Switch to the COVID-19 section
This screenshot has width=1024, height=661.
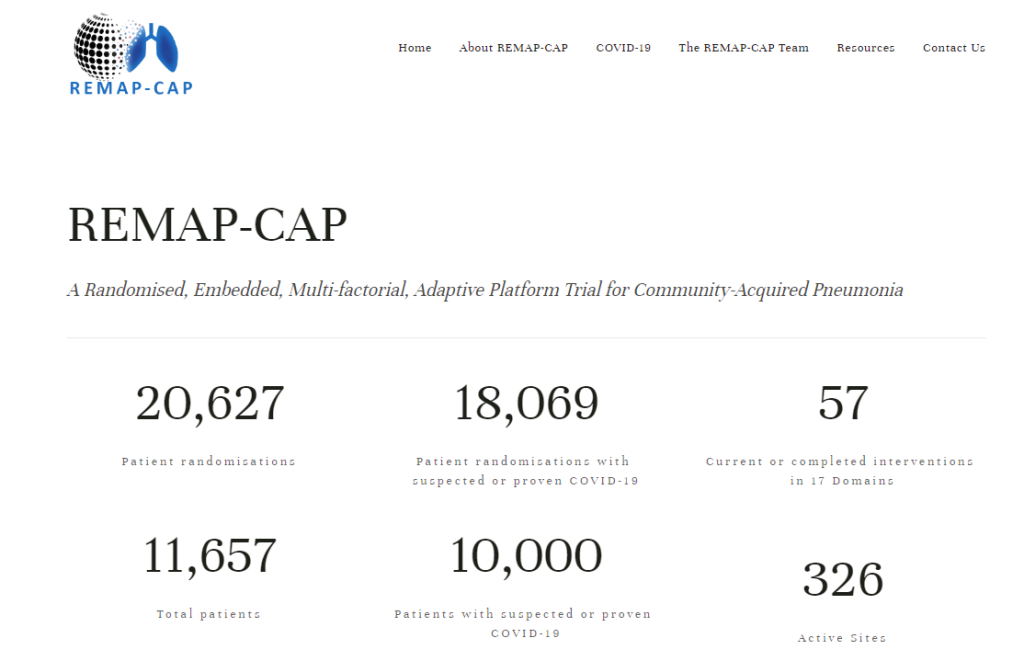[623, 47]
